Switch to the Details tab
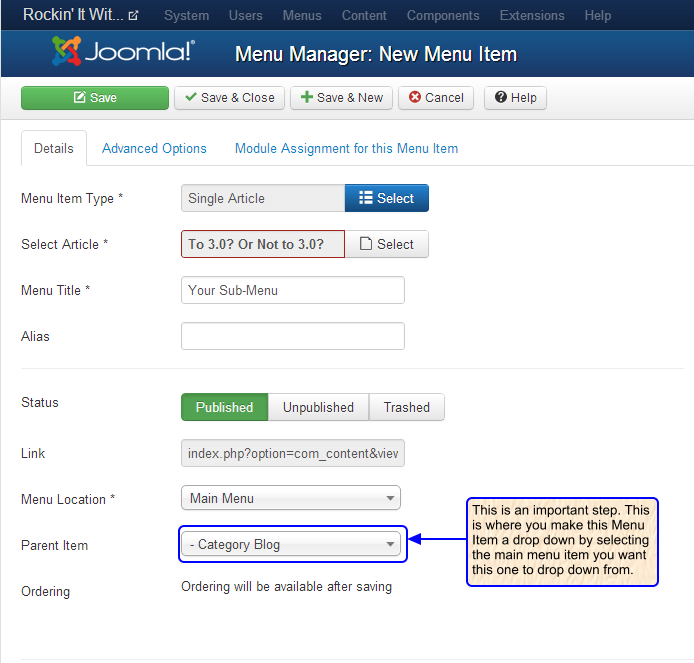Viewport: 694px width, 663px height. click(x=54, y=148)
